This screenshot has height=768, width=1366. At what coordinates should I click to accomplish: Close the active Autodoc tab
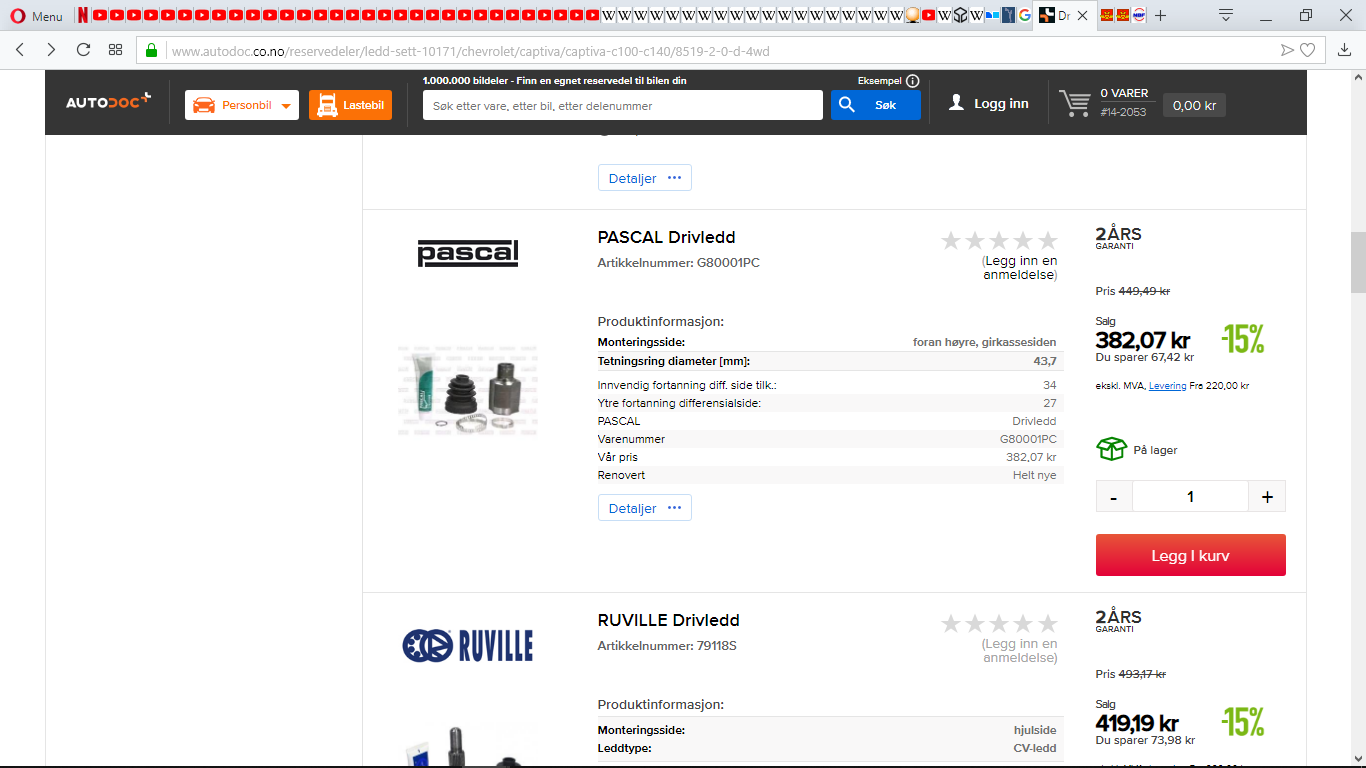(1082, 16)
